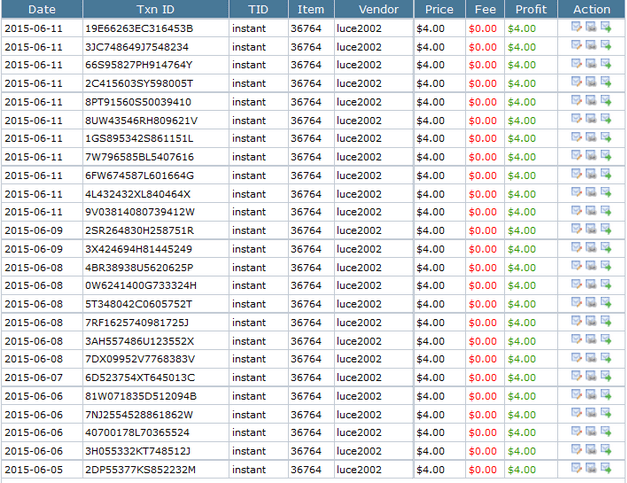627x483 pixels.
Task: Click price $4.00 in row 3AH557486U123552X
Action: (430, 341)
